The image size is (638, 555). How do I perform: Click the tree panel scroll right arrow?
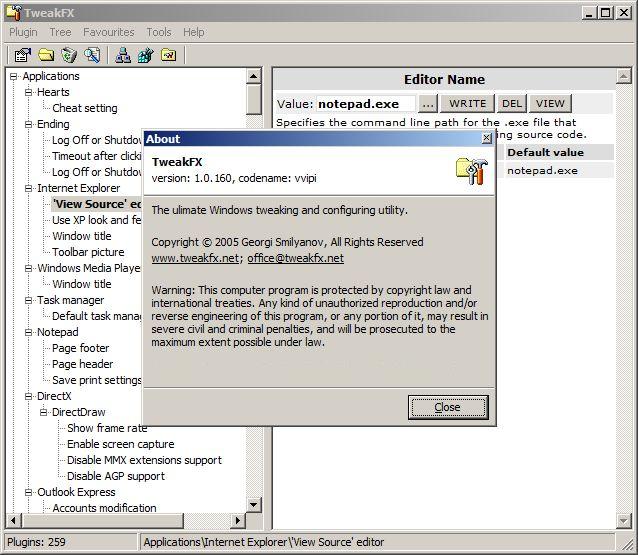point(238,520)
